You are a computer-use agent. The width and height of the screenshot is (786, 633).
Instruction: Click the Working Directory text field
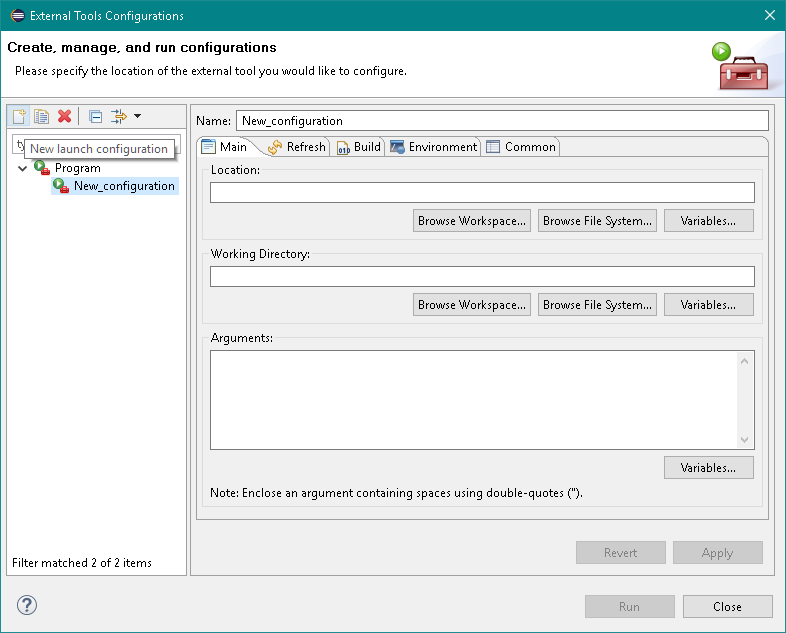click(482, 277)
